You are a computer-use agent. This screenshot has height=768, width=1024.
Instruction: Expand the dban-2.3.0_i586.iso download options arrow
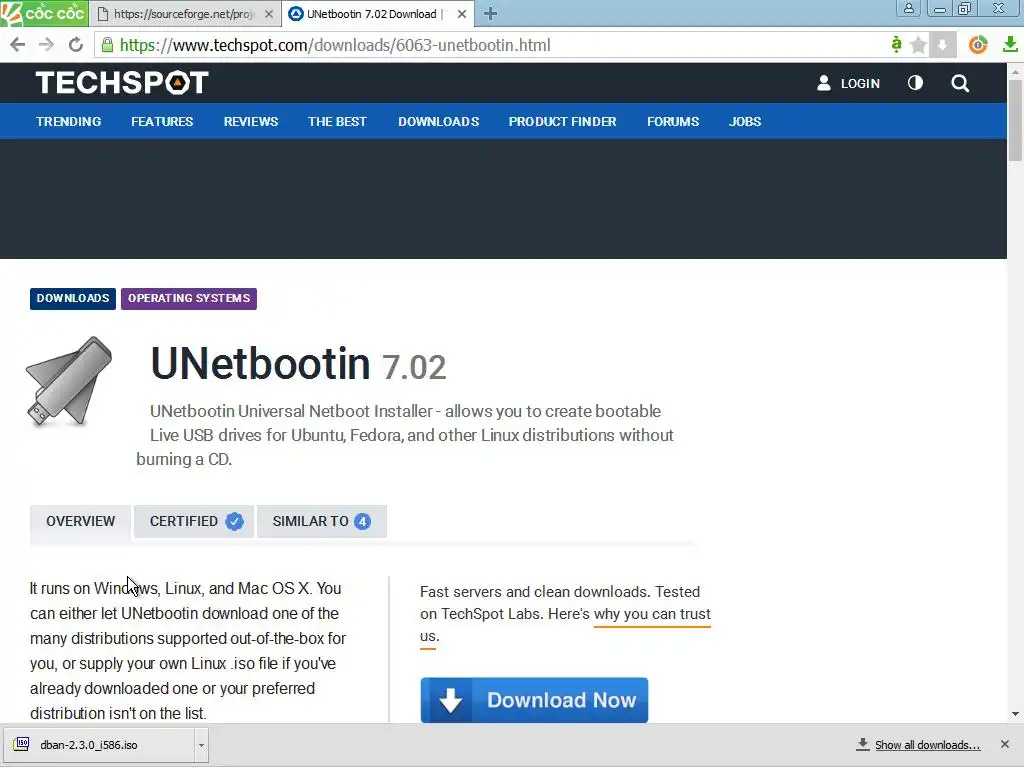[x=201, y=744]
